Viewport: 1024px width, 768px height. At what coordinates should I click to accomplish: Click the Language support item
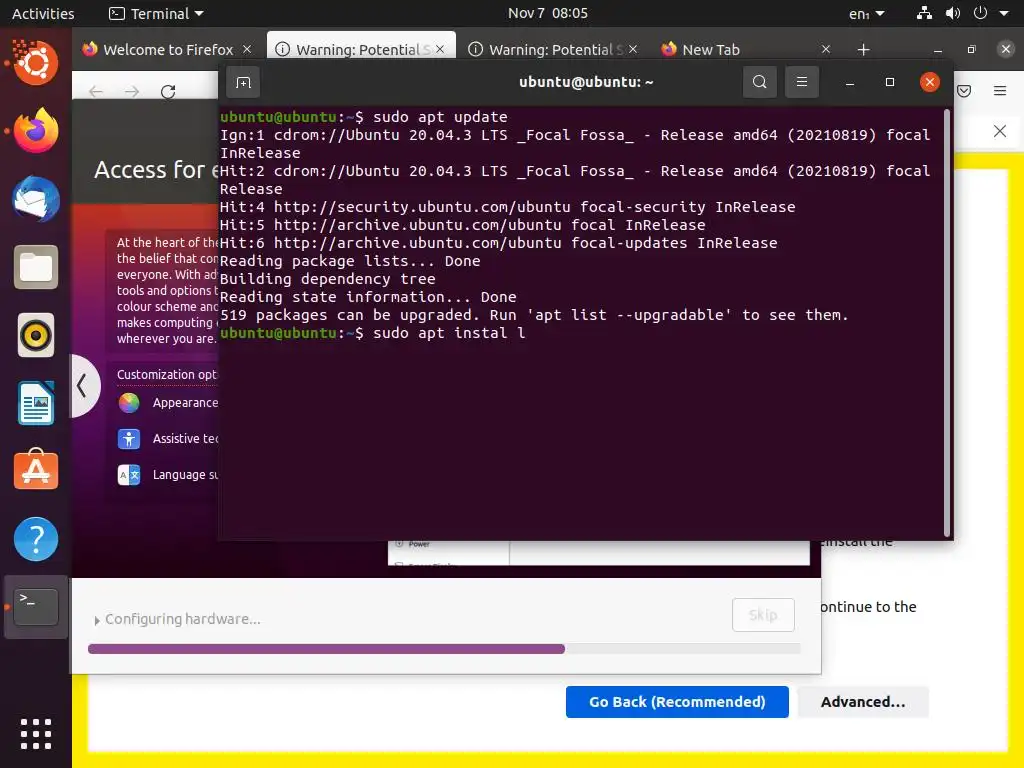click(168, 475)
